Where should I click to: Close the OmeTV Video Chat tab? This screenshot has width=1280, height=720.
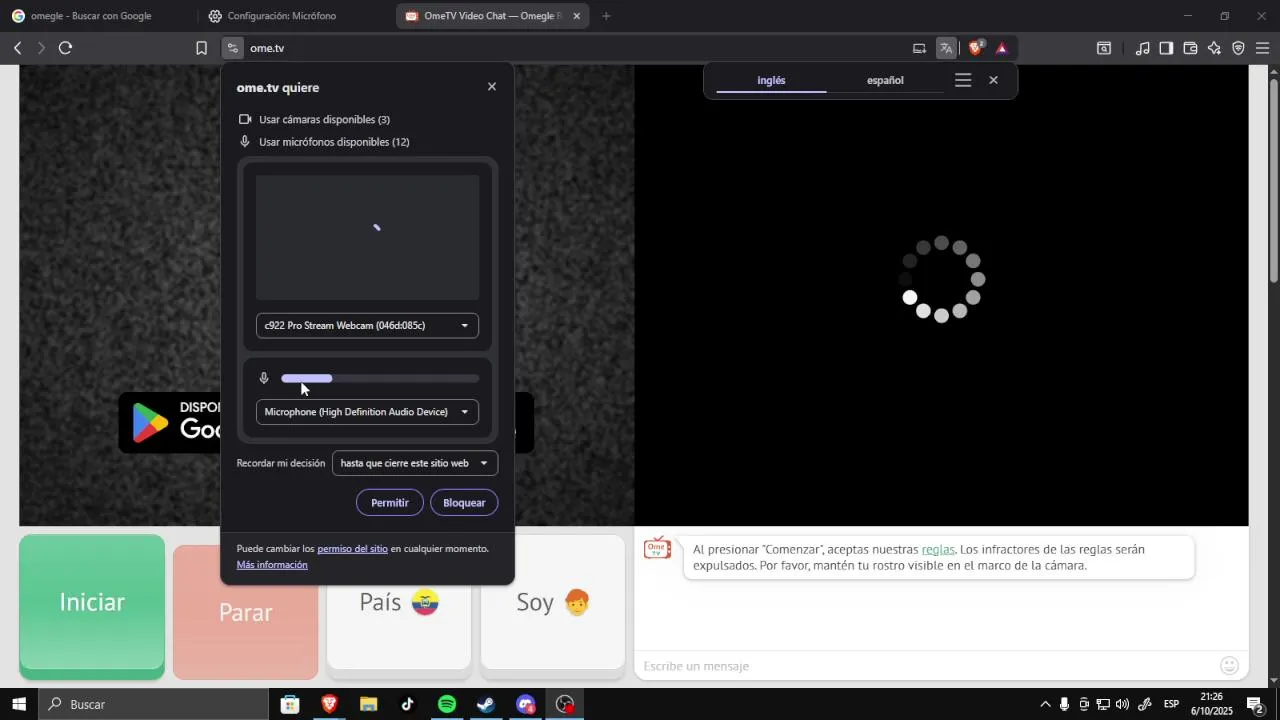[576, 16]
